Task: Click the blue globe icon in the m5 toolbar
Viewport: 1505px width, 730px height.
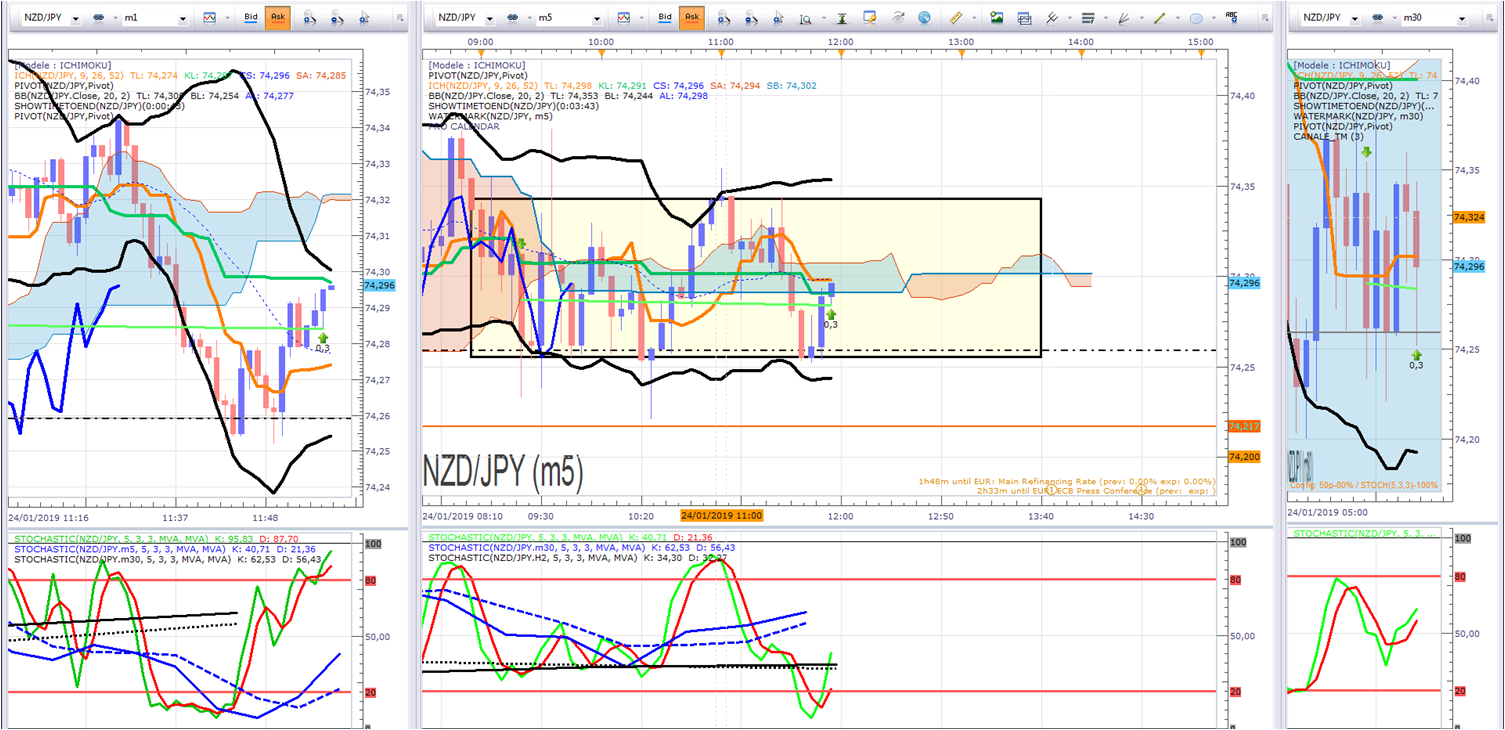Action: pos(924,18)
